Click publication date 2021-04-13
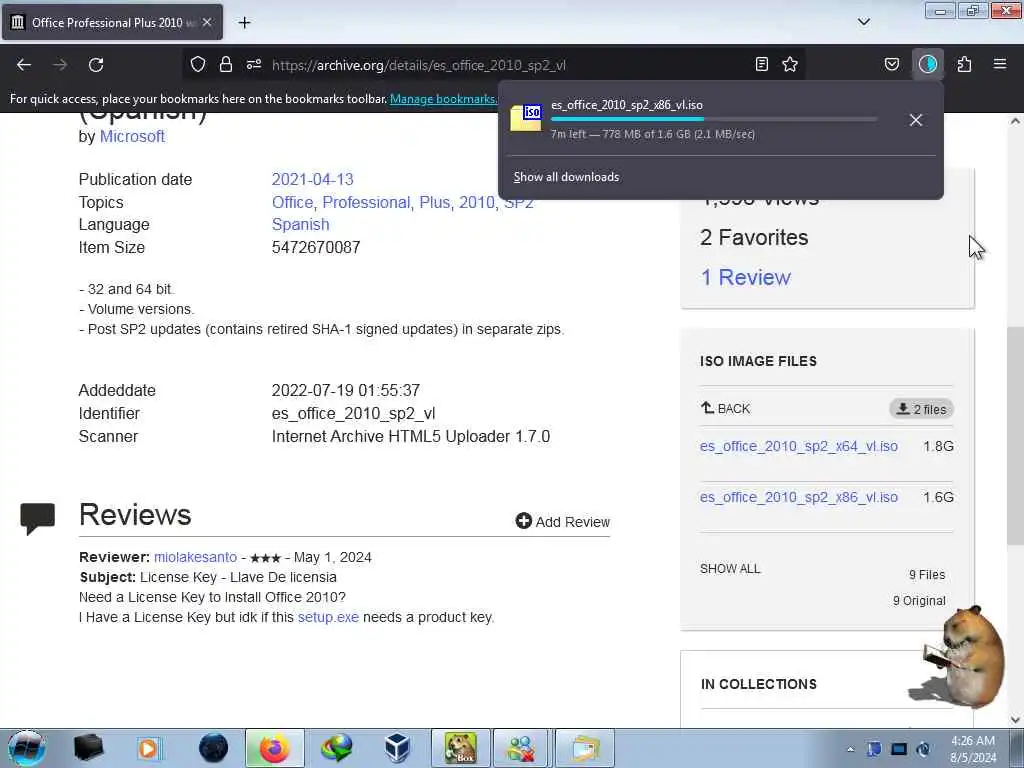Screen dimensions: 1024x768 [312, 180]
